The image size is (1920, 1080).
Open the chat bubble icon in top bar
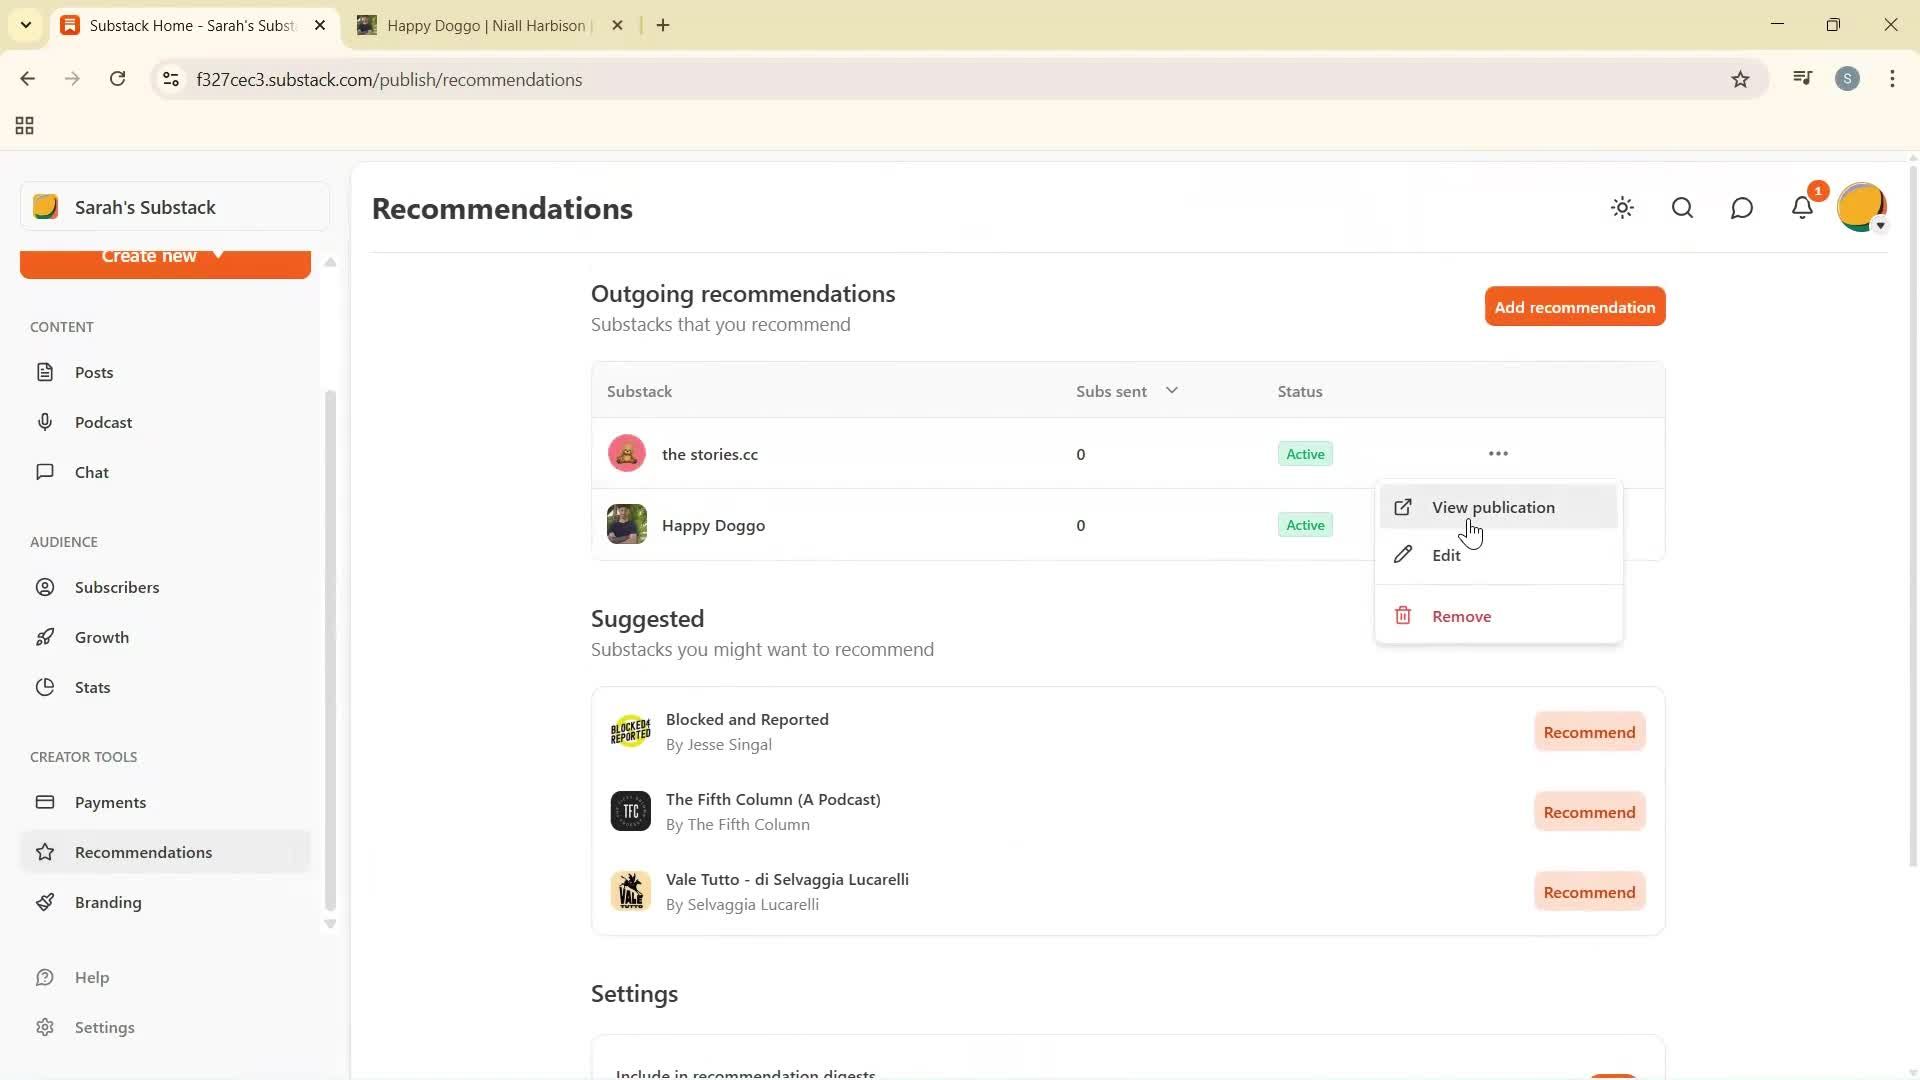click(x=1742, y=208)
